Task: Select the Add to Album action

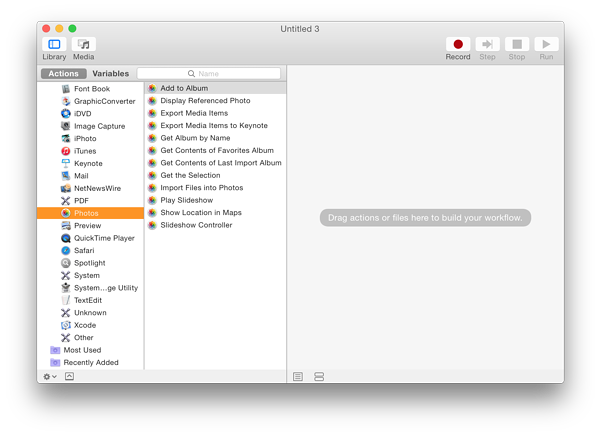Action: click(x=215, y=88)
